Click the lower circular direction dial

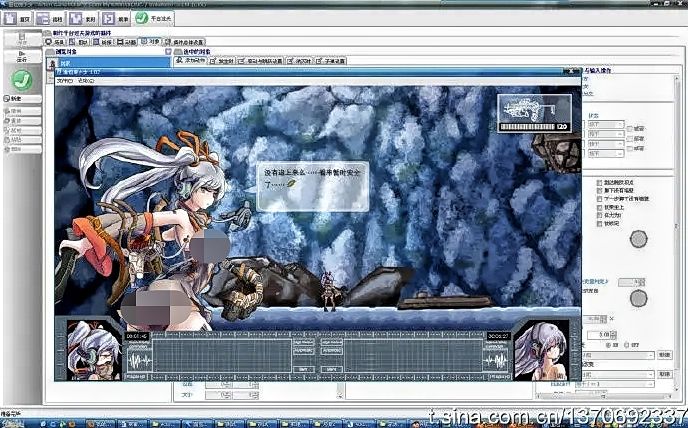pyautogui.click(x=638, y=299)
